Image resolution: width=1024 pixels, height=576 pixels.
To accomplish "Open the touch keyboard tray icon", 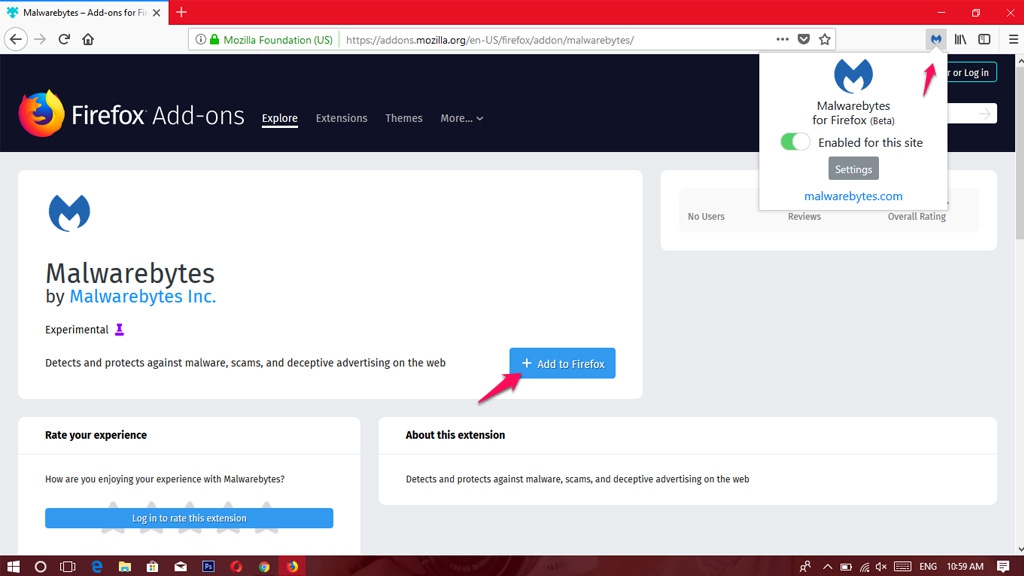I will pos(903,566).
